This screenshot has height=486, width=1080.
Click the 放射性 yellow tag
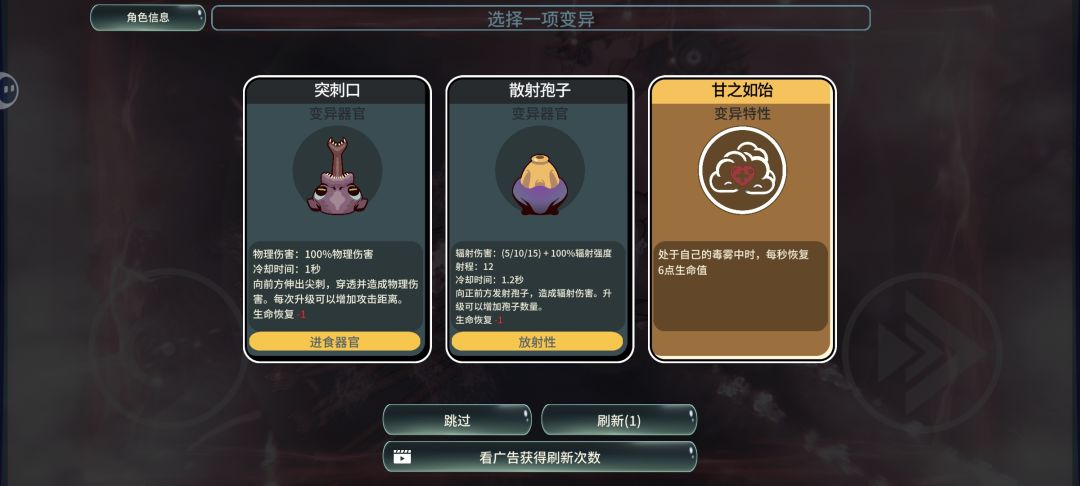pos(537,341)
